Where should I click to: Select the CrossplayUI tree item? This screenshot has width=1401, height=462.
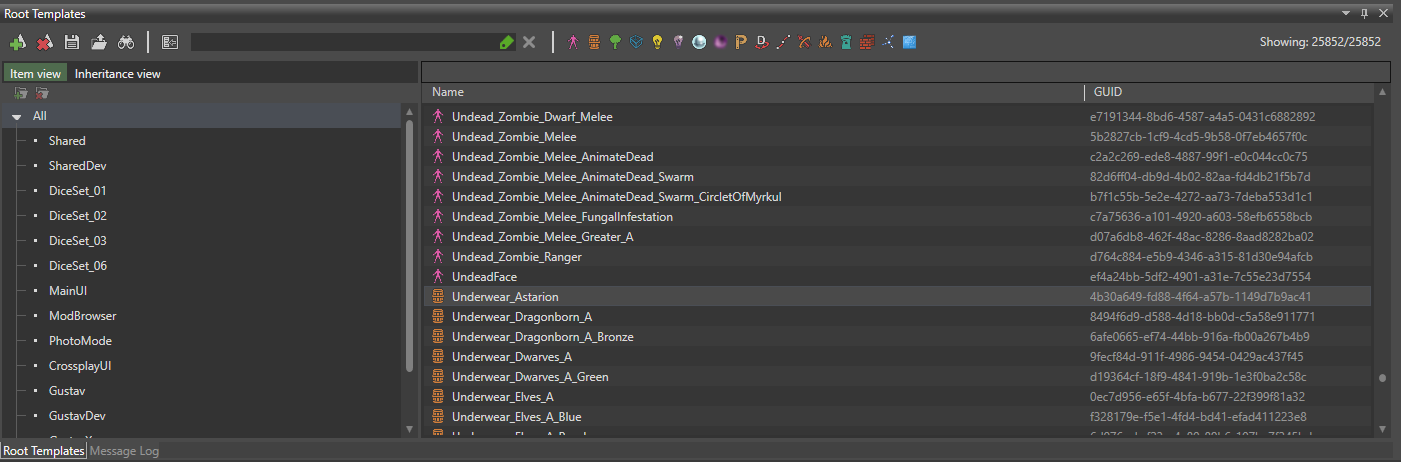[80, 366]
